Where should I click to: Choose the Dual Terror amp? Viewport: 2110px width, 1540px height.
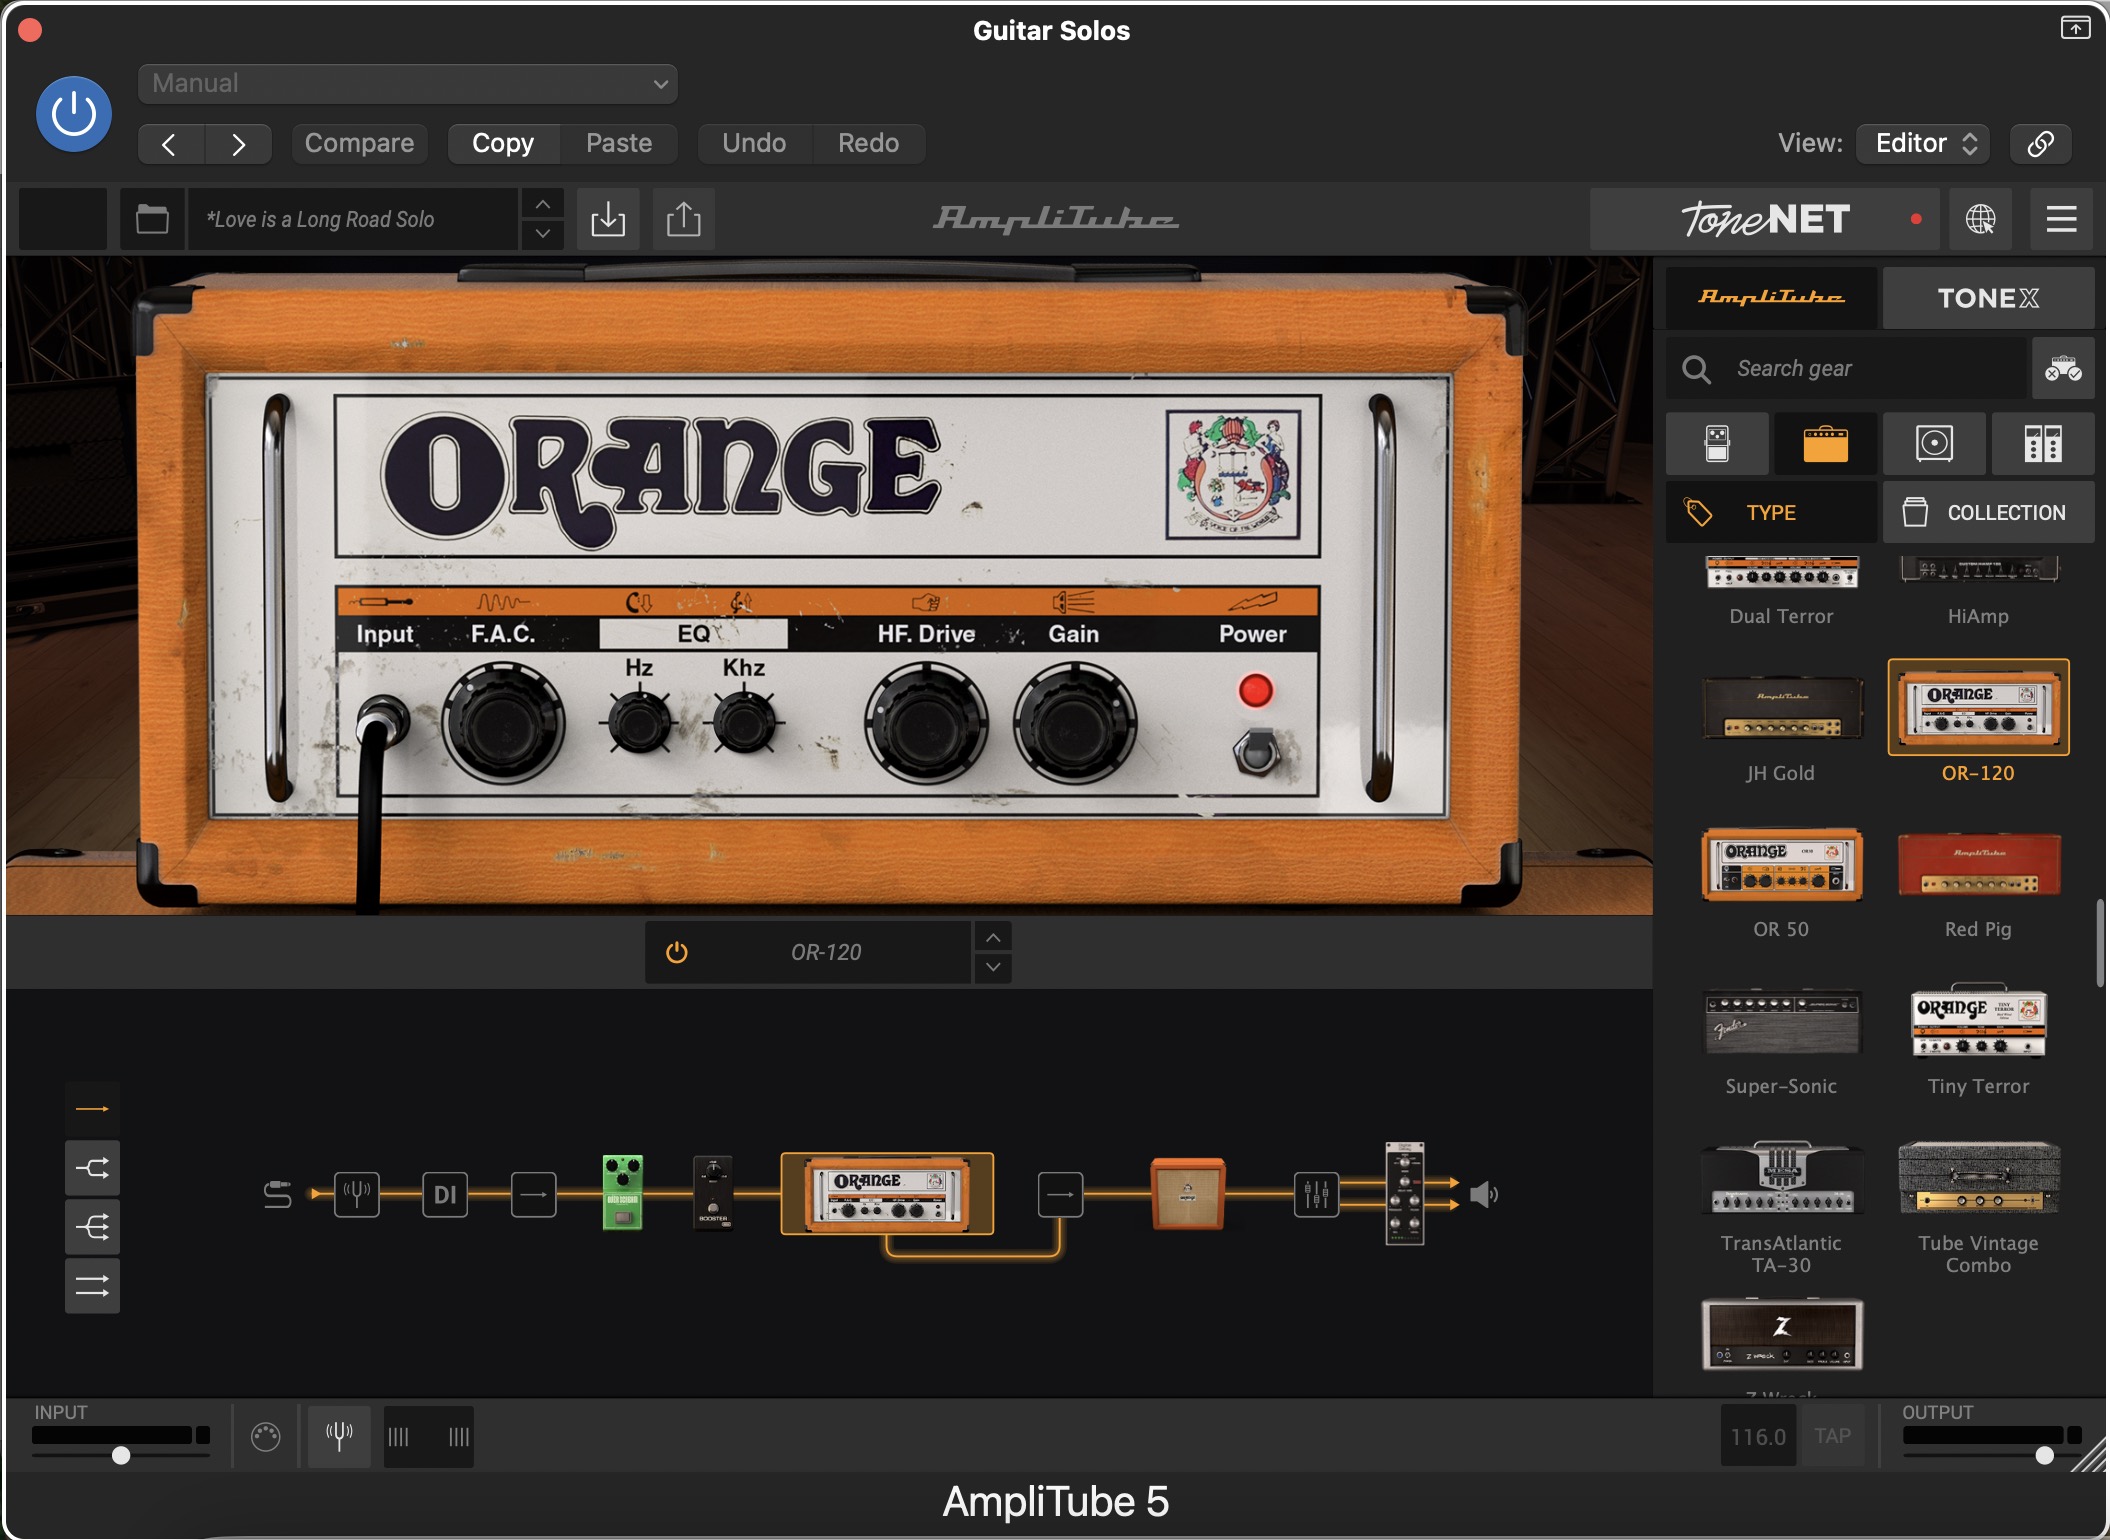[1782, 590]
